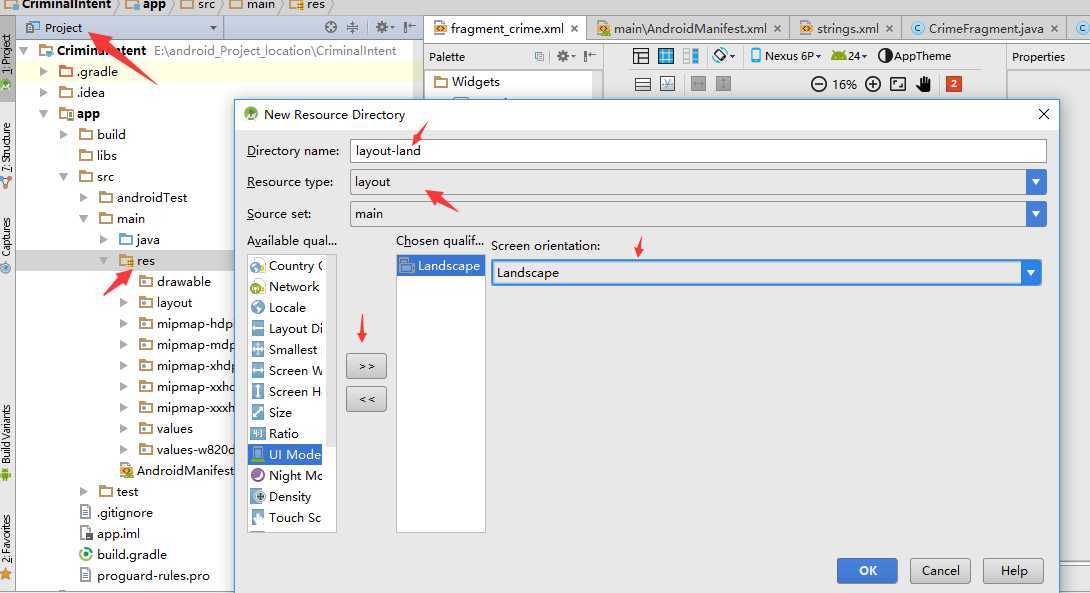This screenshot has height=593, width=1090.
Task: Select the build.gradle file
Action: click(122, 555)
